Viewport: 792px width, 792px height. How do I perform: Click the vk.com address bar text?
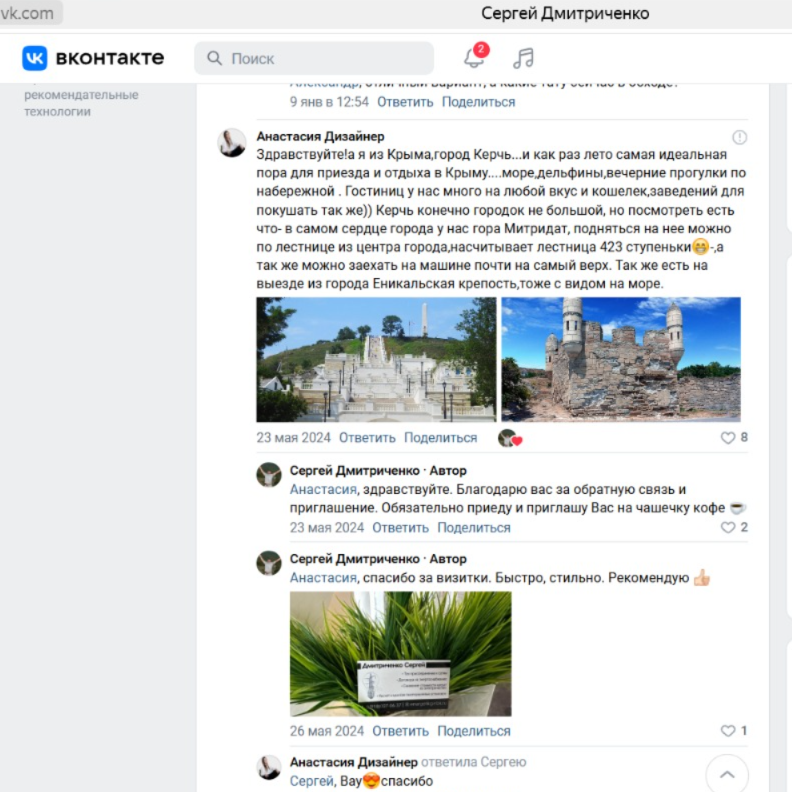(x=27, y=13)
